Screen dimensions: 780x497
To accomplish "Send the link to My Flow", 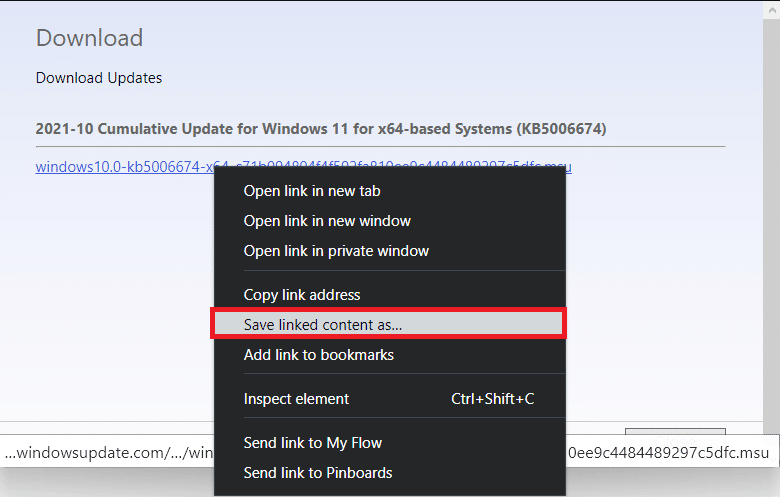I will point(312,443).
